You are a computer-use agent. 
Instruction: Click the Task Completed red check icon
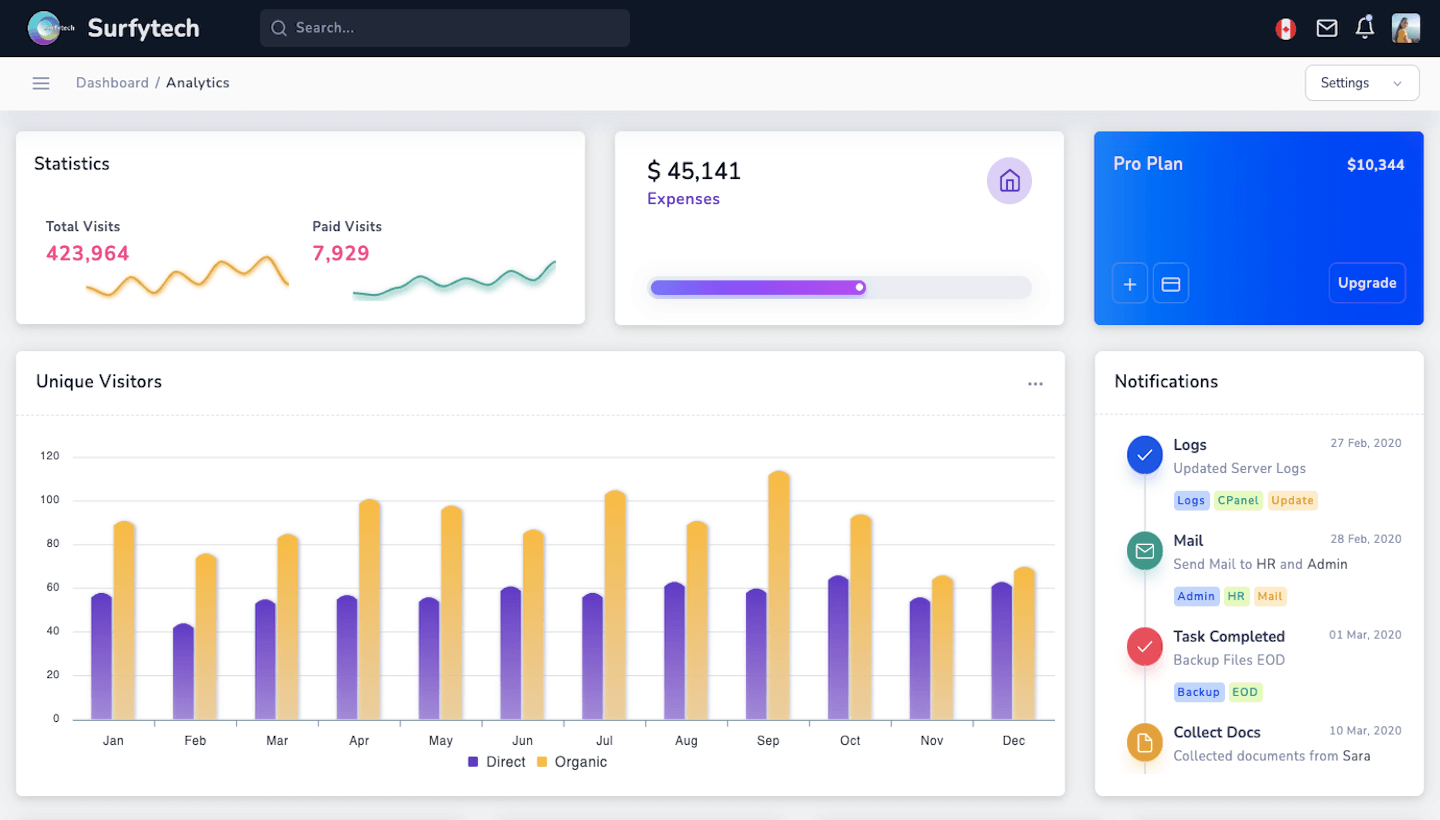[x=1145, y=647]
